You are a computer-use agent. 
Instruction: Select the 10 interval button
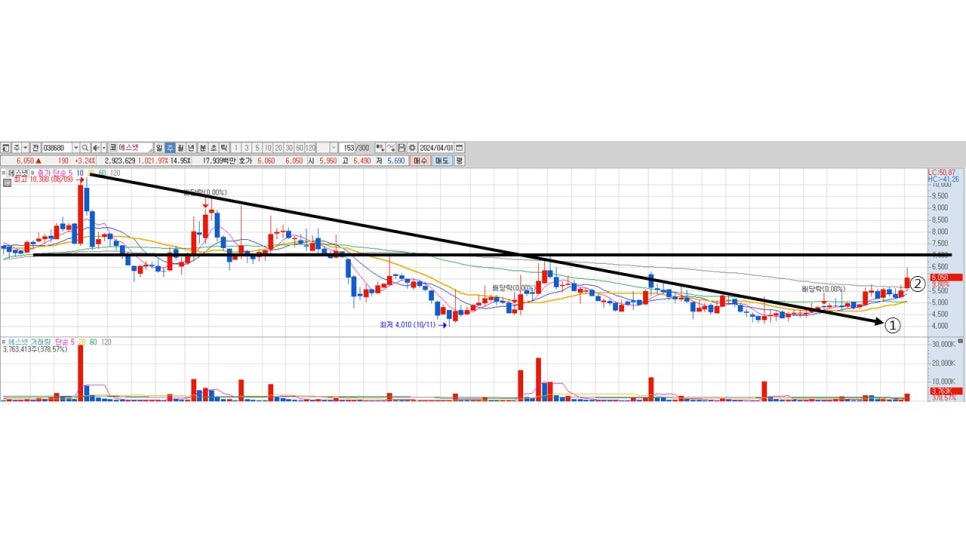[x=268, y=148]
